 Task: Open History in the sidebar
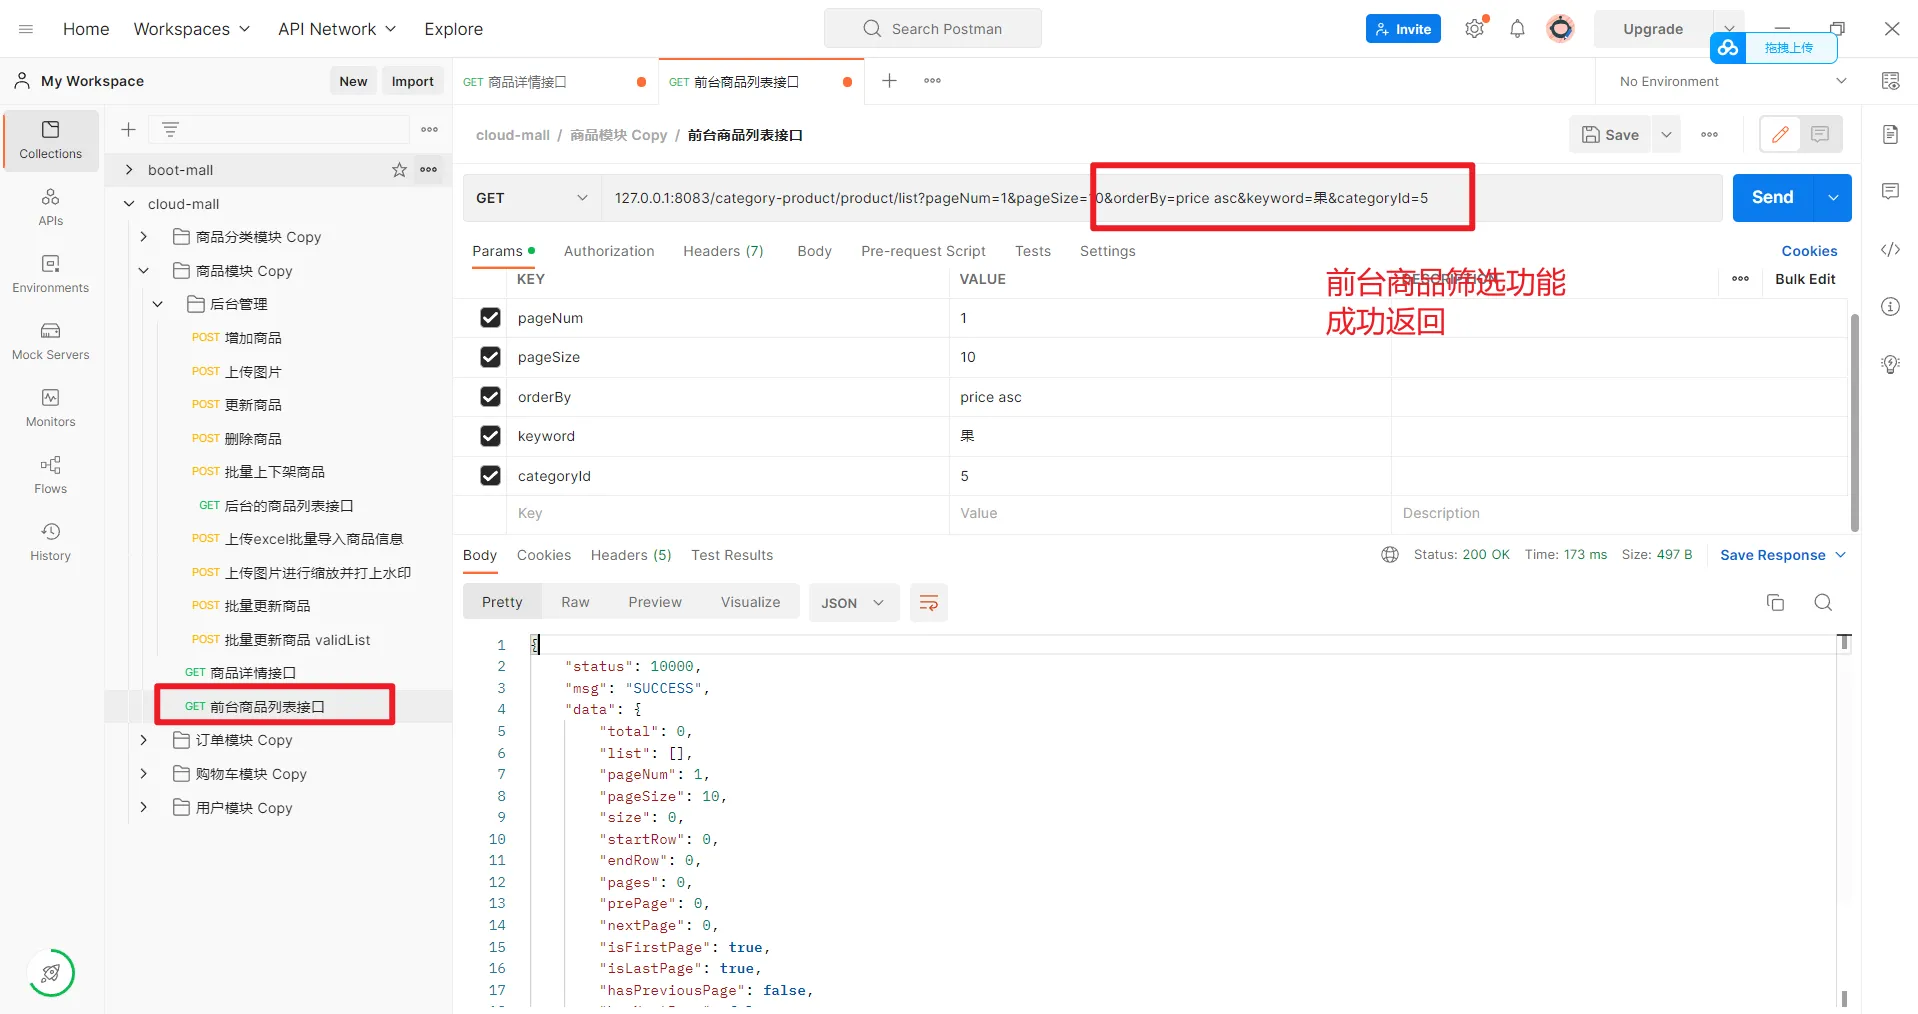(51, 542)
